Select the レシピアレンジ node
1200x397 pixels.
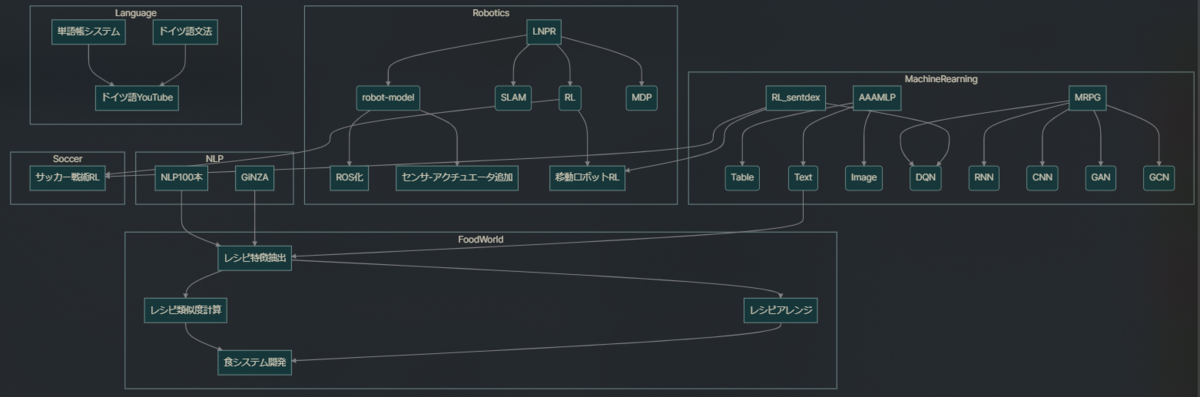click(781, 310)
